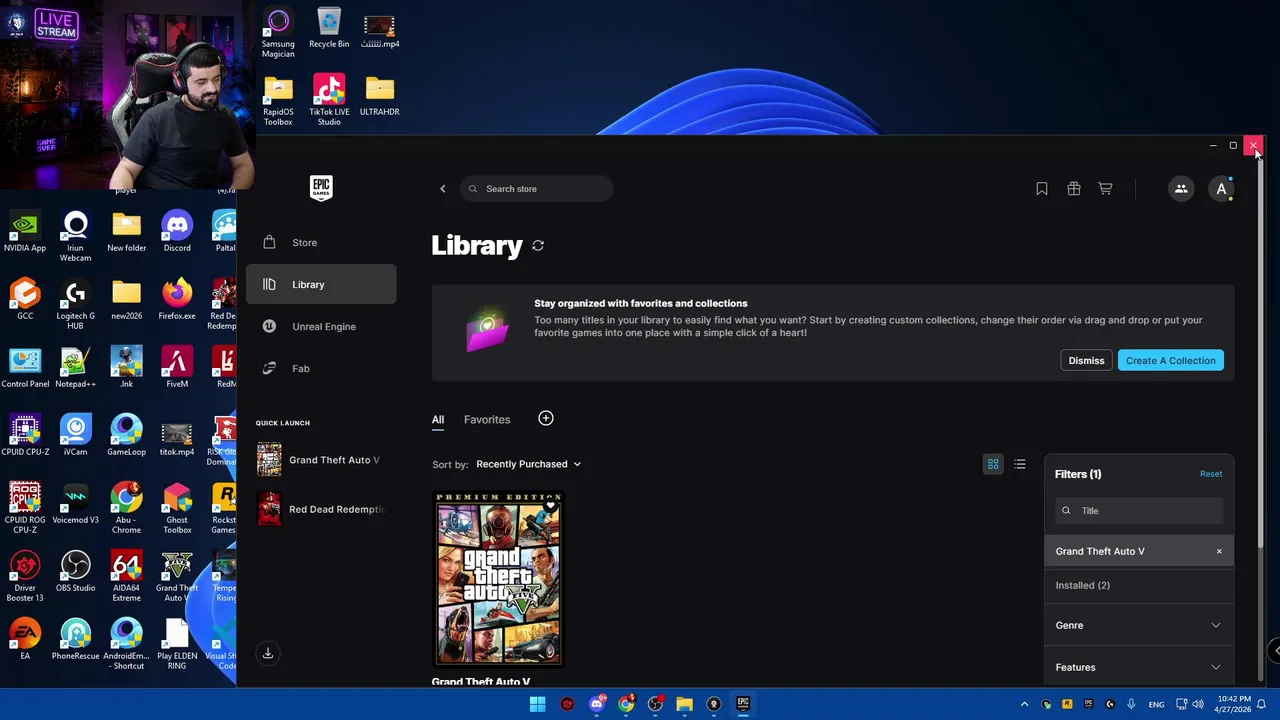The image size is (1280, 720).
Task: Open the account avatar labeled A
Action: click(1221, 189)
